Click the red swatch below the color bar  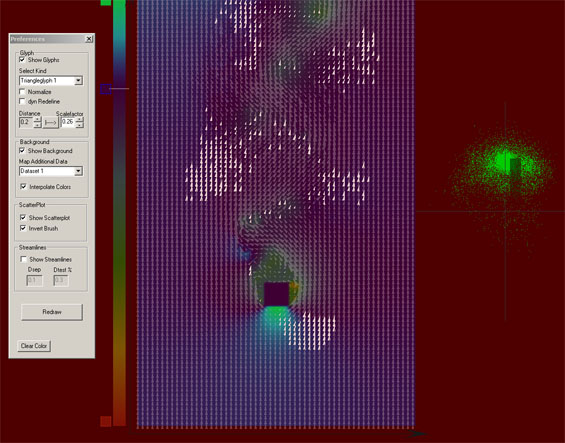(x=106, y=421)
